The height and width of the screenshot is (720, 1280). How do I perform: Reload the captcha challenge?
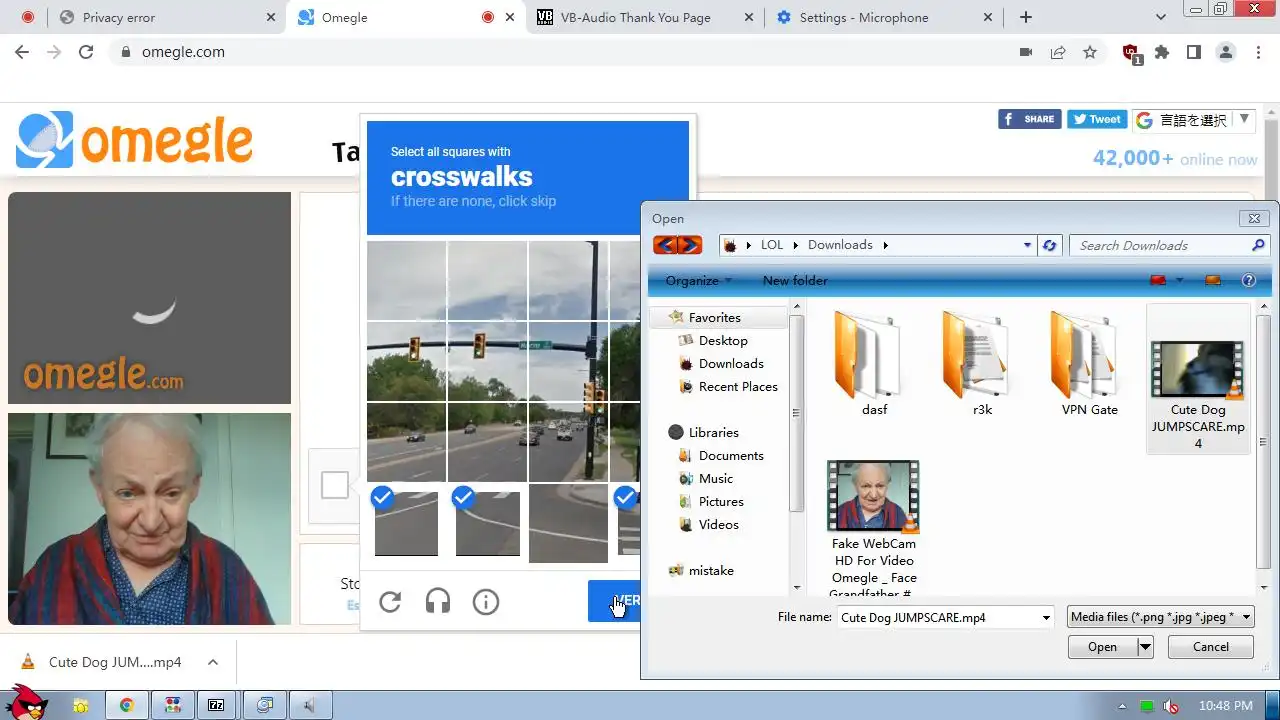[x=390, y=602]
